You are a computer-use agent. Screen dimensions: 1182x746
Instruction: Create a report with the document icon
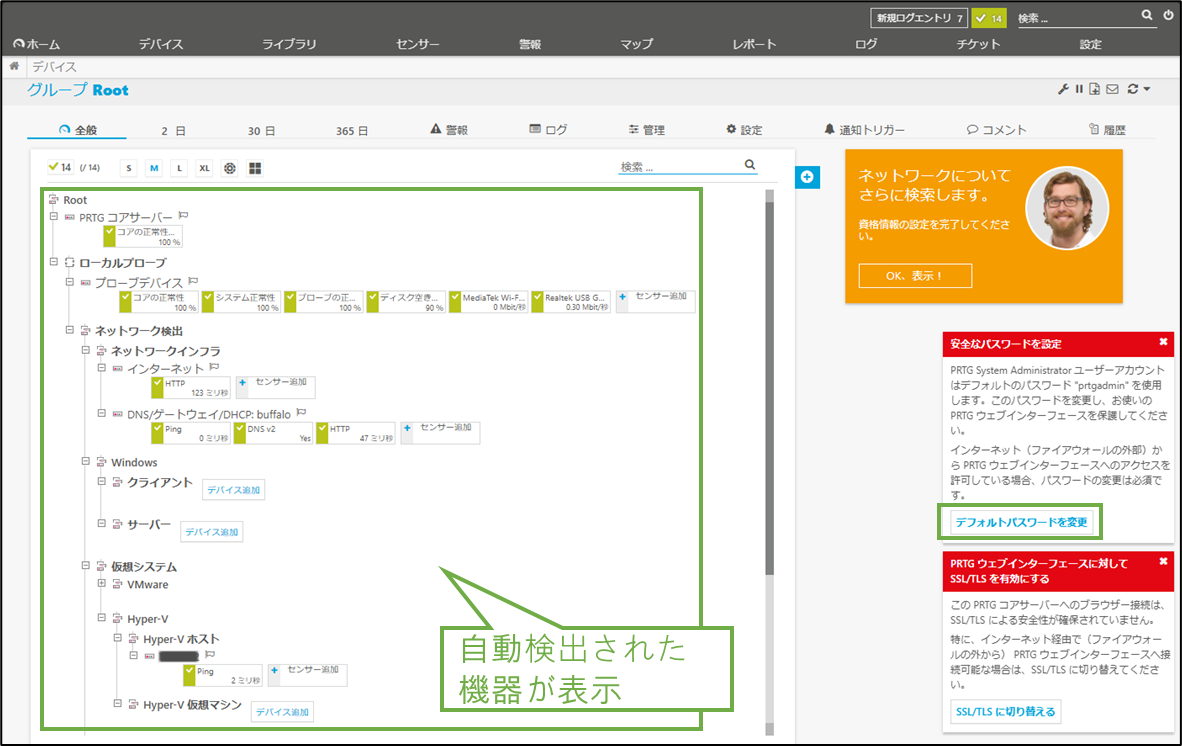click(x=1095, y=88)
